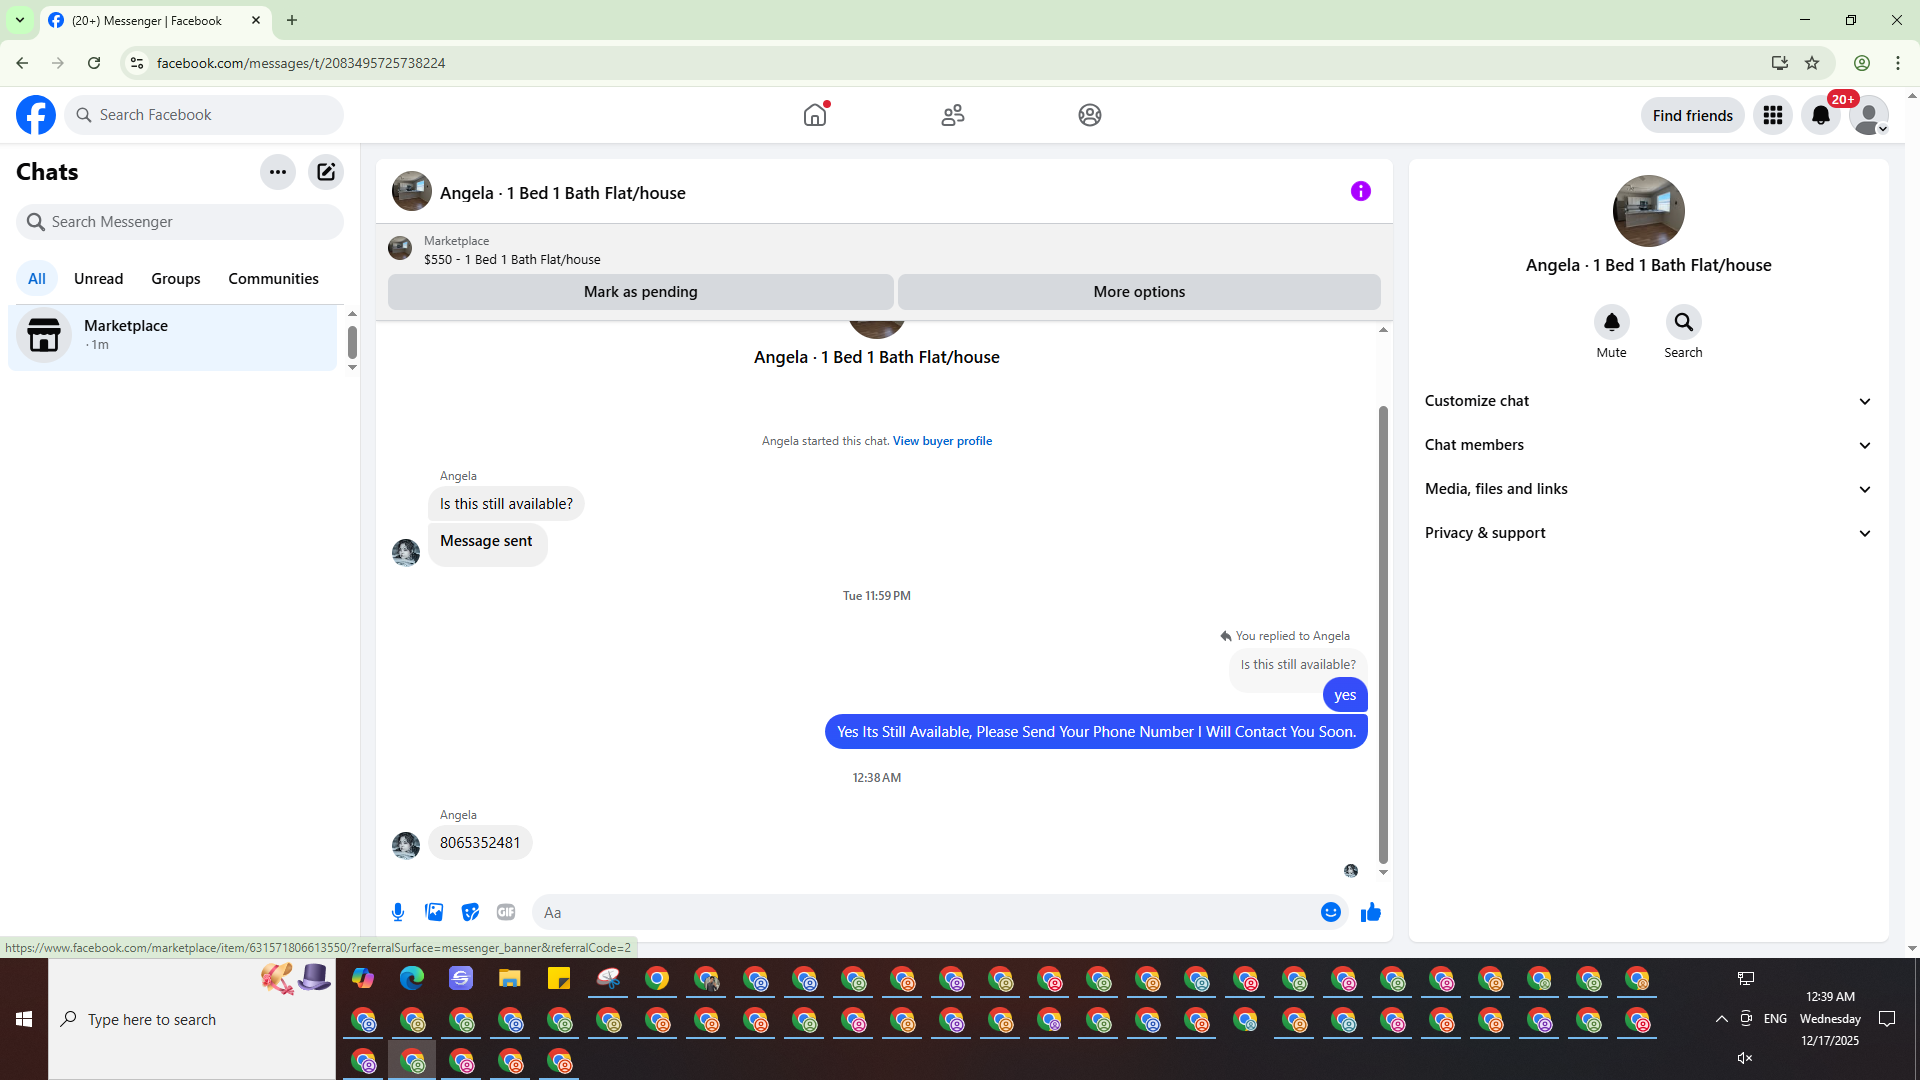Open Facebook notifications bell
Screen dimensions: 1920x1080
pos(1820,115)
